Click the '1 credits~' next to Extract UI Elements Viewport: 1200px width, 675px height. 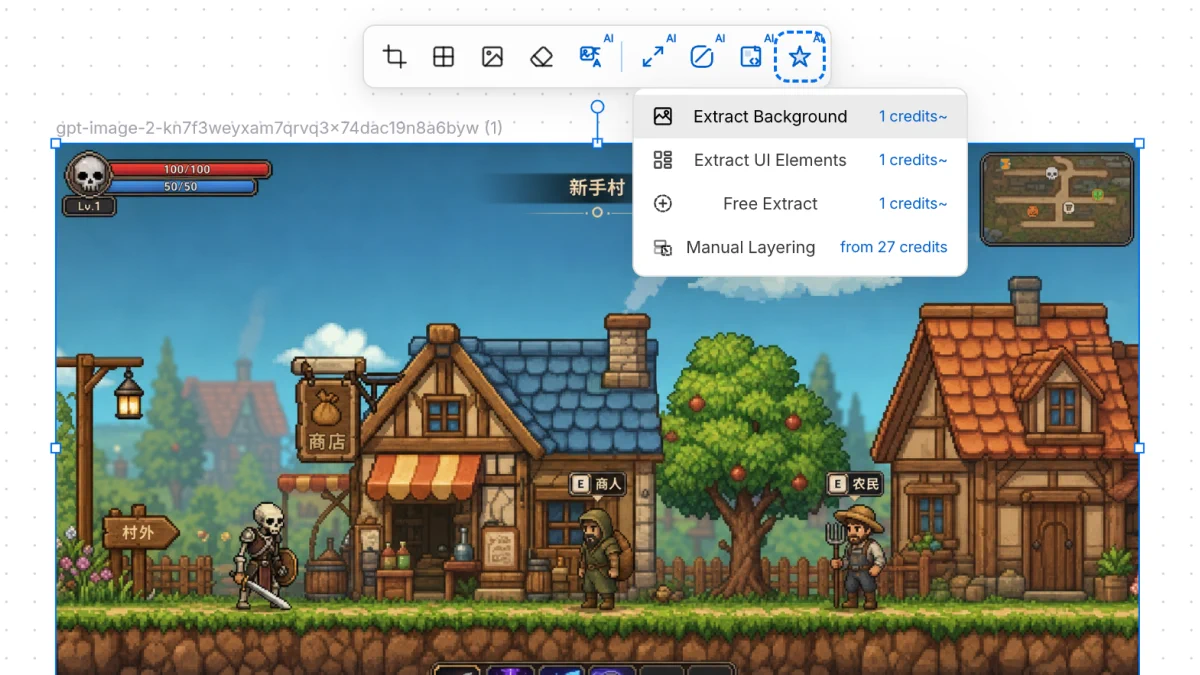click(x=913, y=160)
